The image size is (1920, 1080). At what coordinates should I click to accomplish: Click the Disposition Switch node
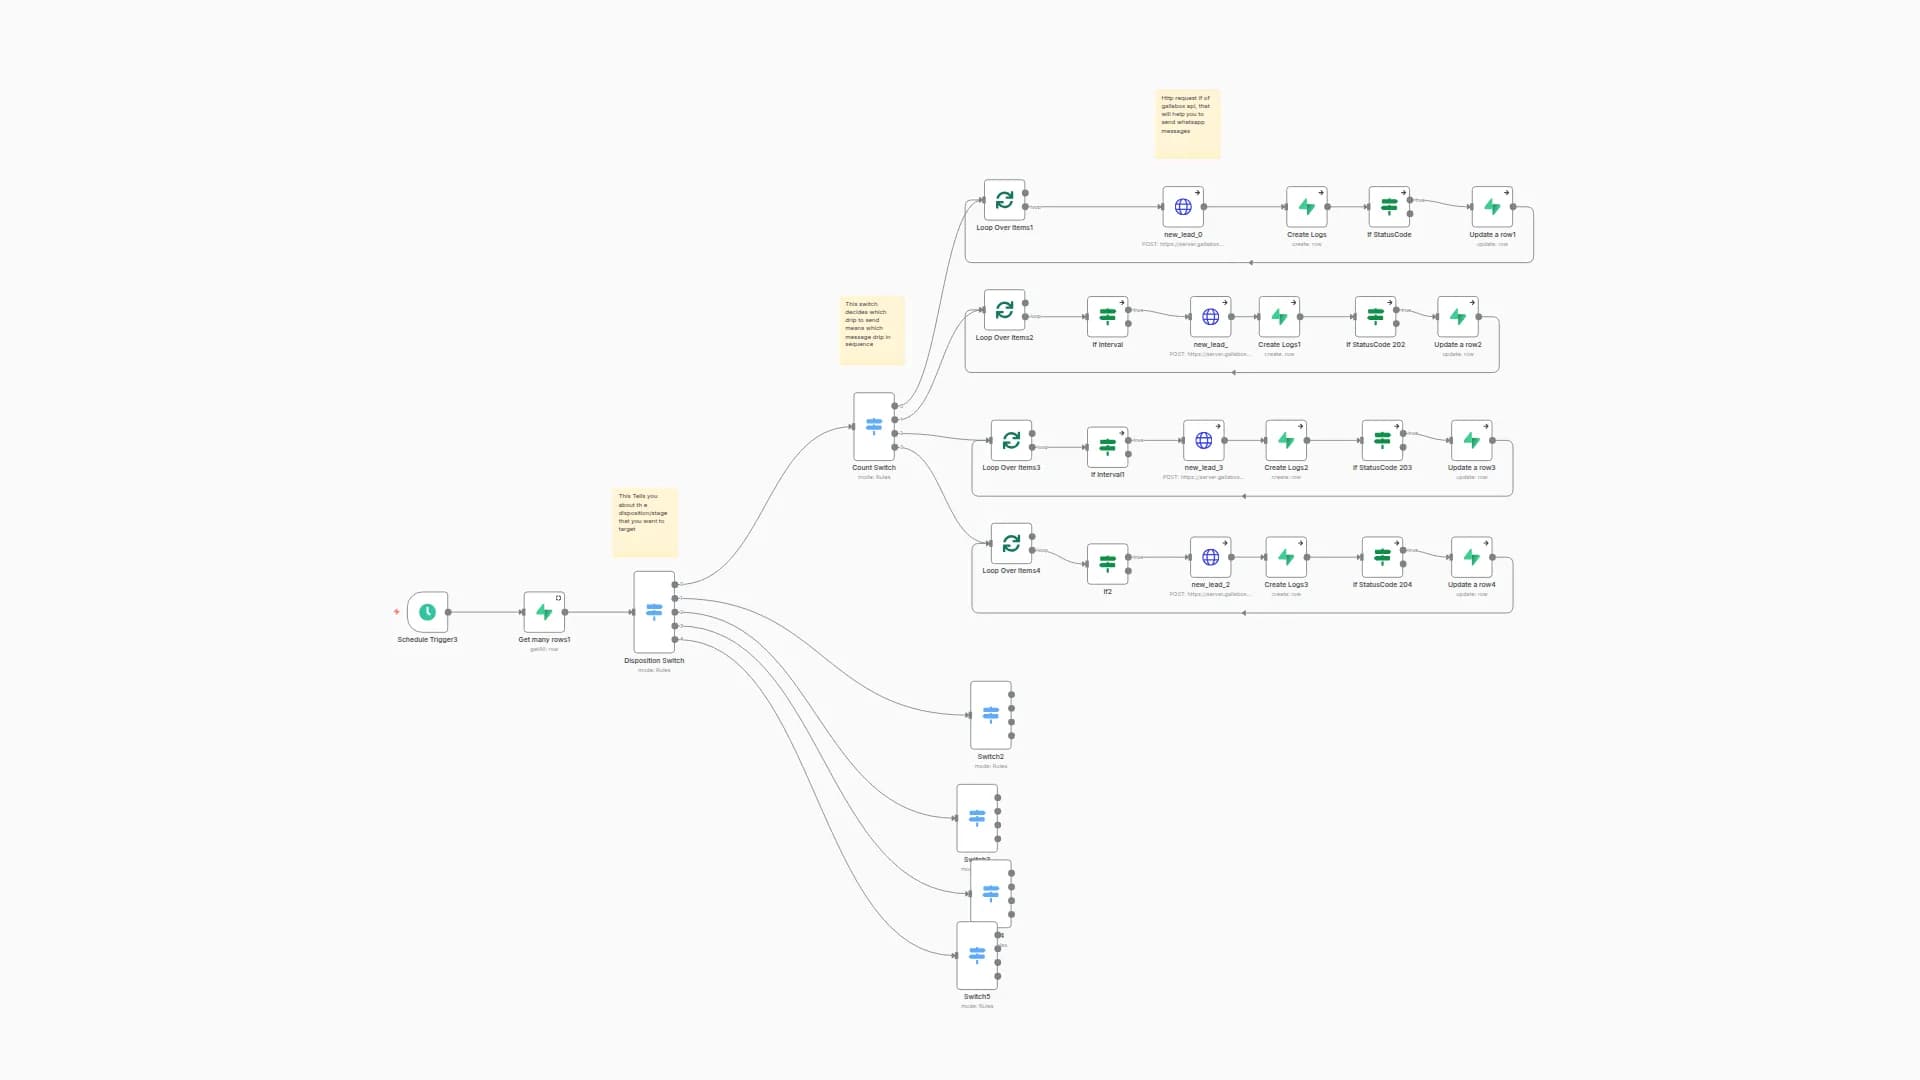(654, 612)
